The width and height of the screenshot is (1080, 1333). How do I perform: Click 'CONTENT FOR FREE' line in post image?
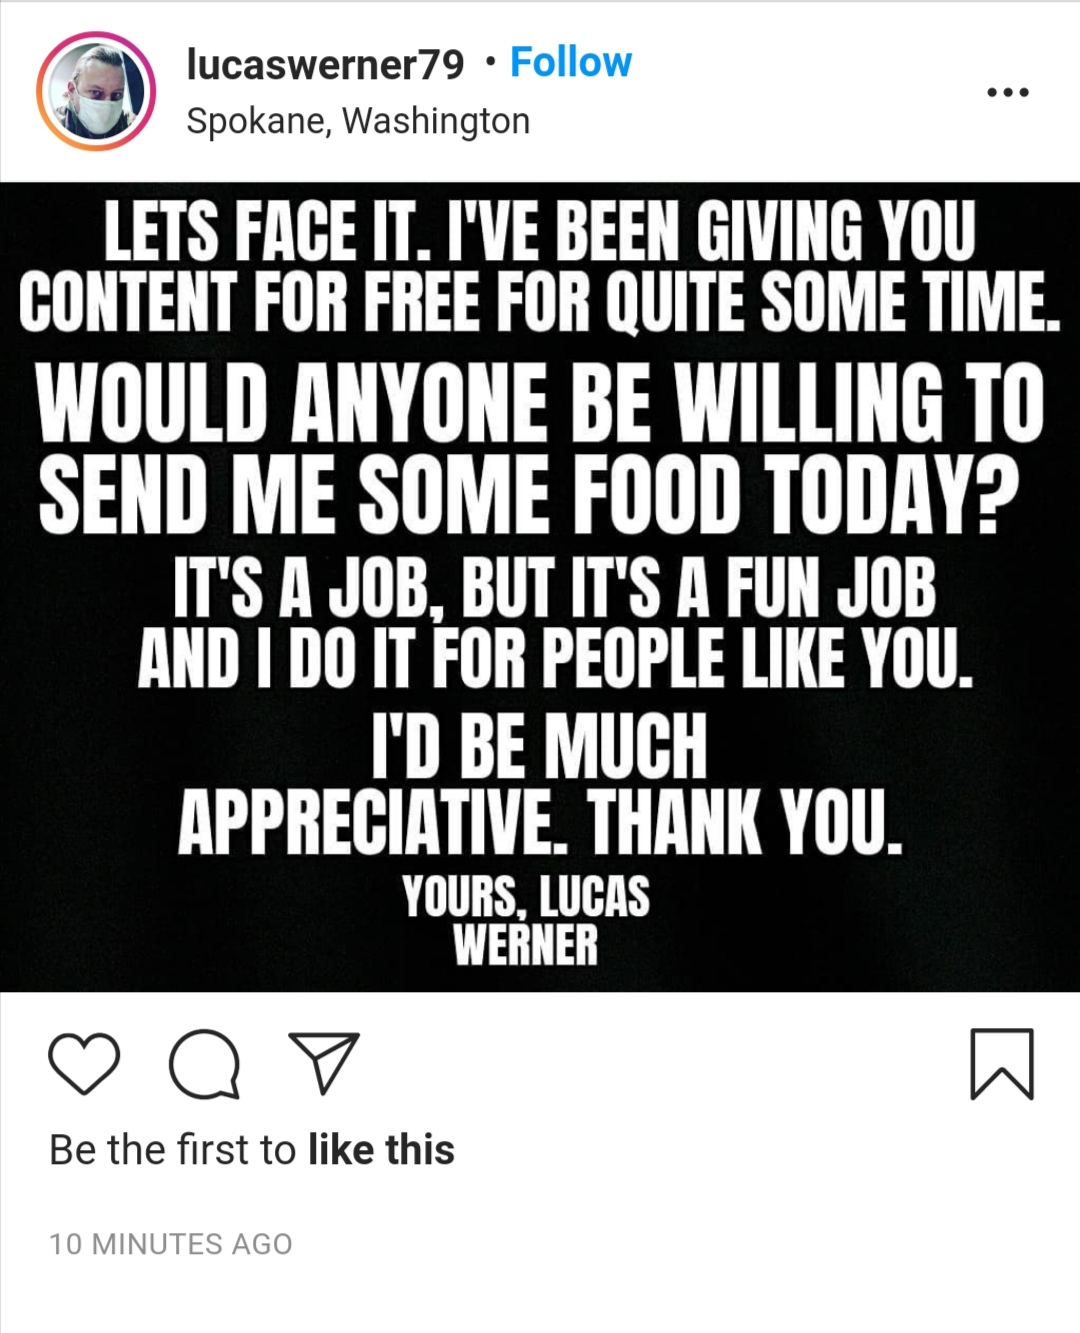point(540,300)
